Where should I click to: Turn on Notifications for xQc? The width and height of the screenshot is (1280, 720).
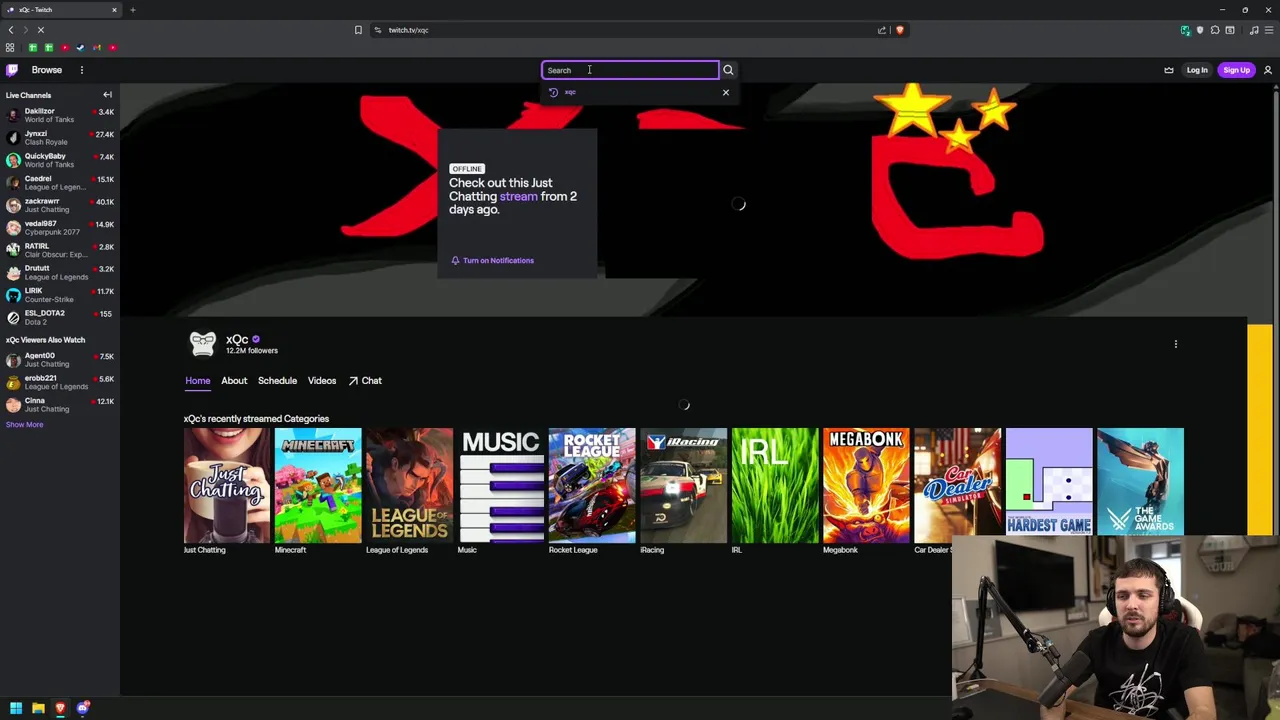point(492,260)
